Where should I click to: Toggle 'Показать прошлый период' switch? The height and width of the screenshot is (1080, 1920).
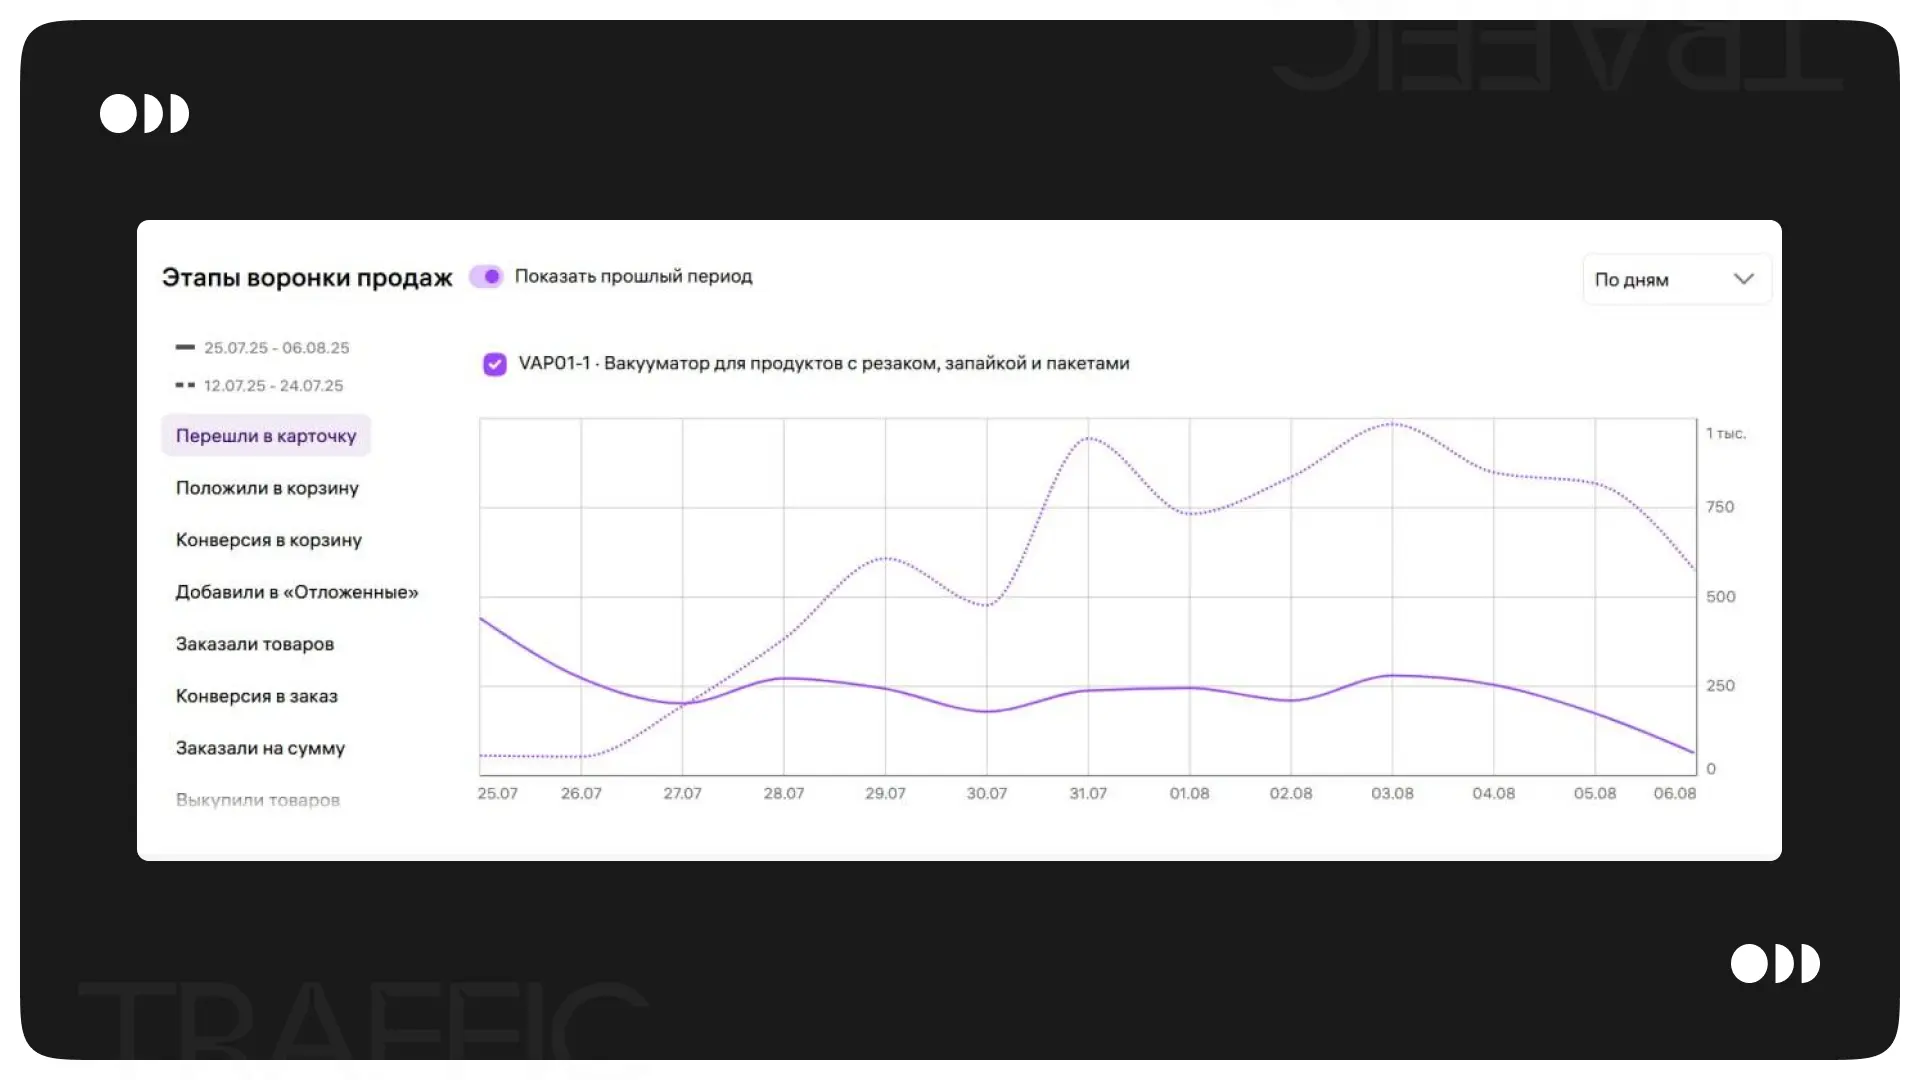click(487, 277)
